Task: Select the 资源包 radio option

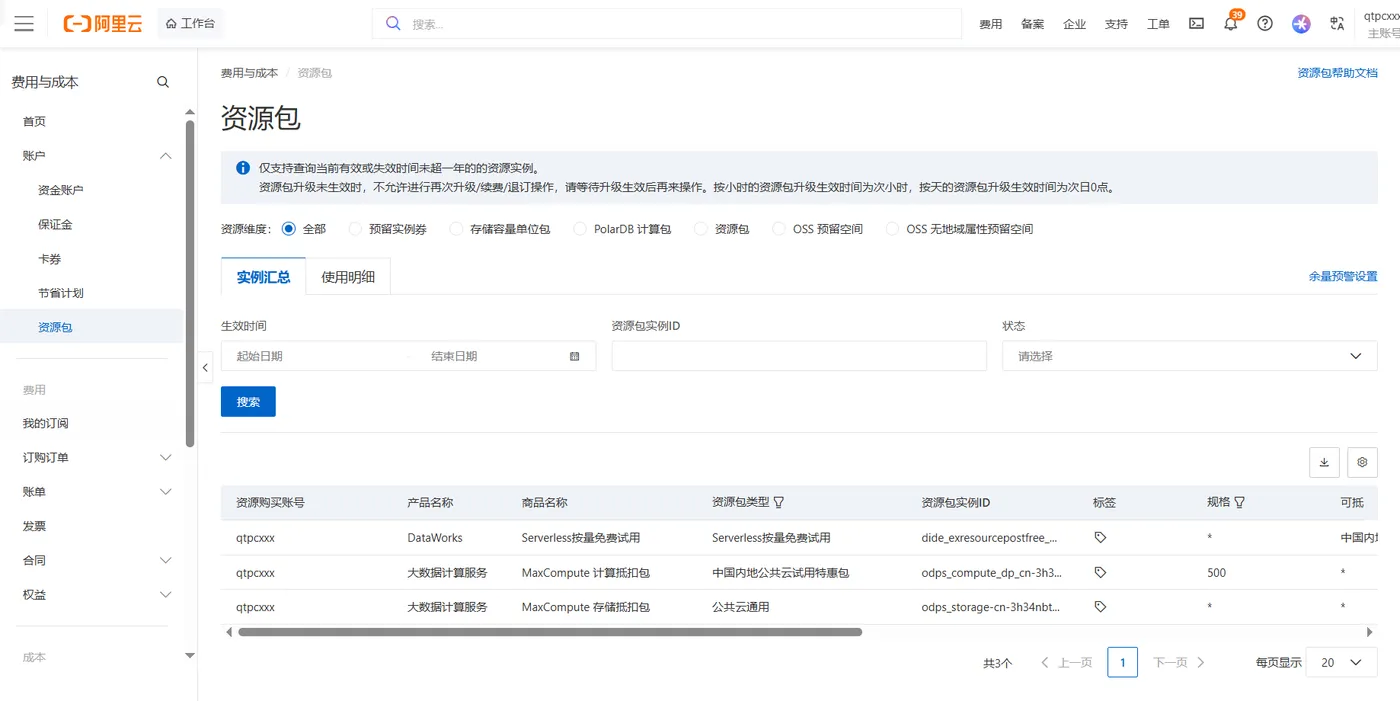Action: coord(701,229)
